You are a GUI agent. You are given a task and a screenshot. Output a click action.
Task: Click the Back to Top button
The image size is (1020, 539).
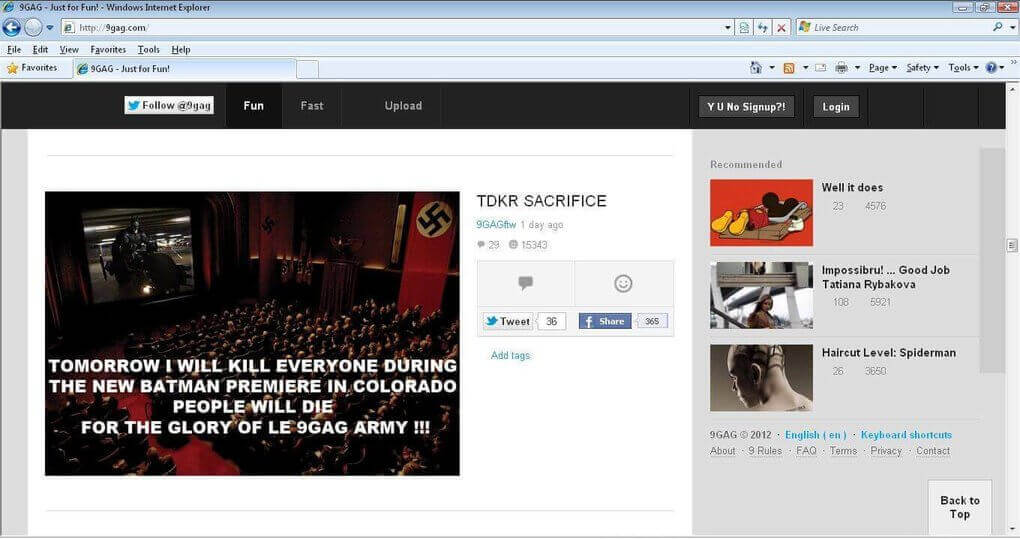960,507
